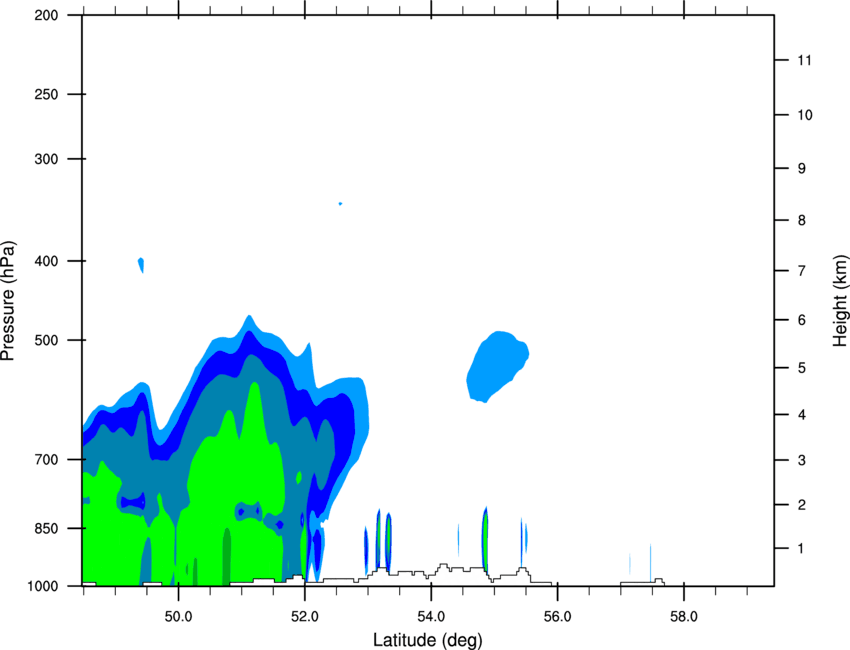Click height tick label 4
The width and height of the screenshot is (850, 650).
802,415
